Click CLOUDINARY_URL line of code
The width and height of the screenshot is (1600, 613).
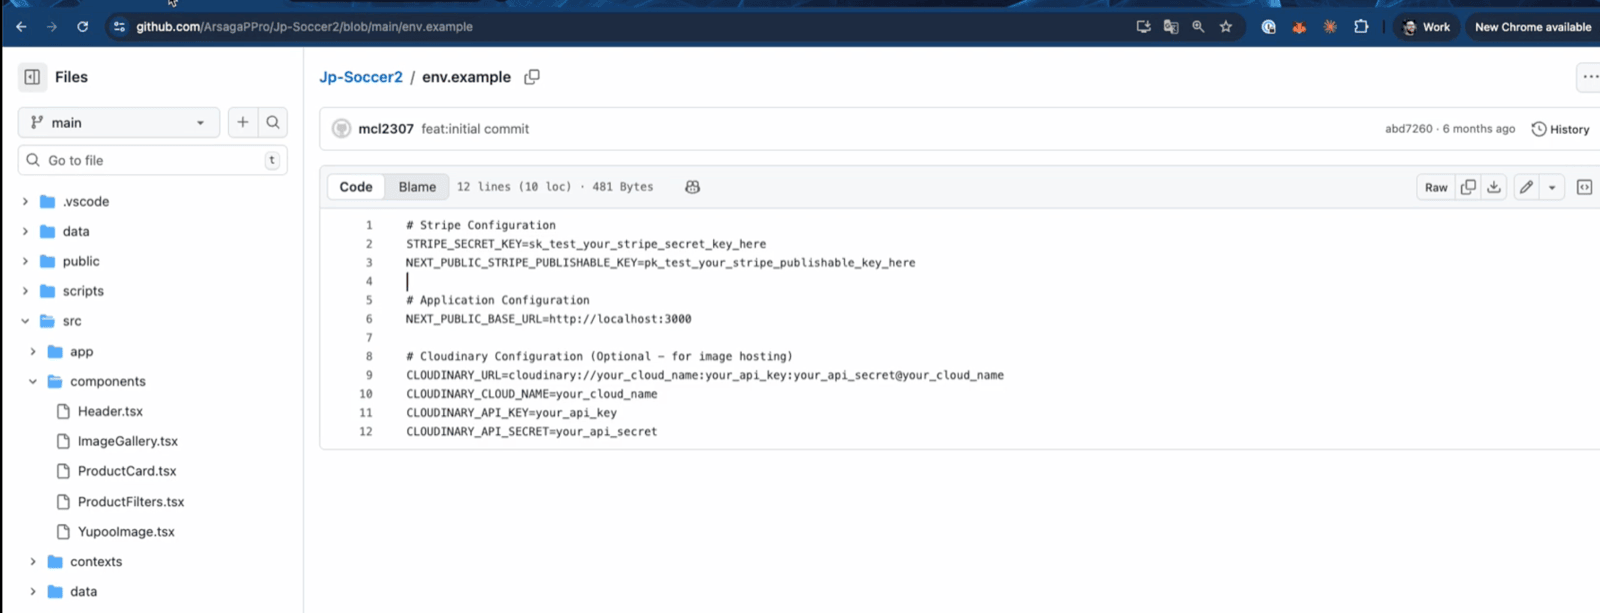(x=705, y=375)
